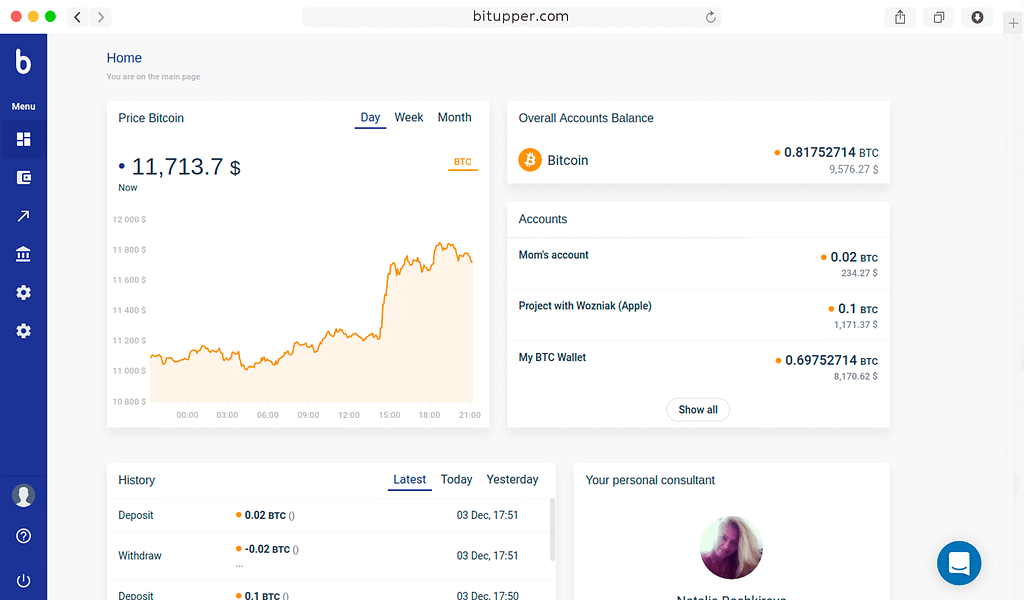Open the chat support bubble button
This screenshot has width=1024, height=600.
(x=959, y=563)
